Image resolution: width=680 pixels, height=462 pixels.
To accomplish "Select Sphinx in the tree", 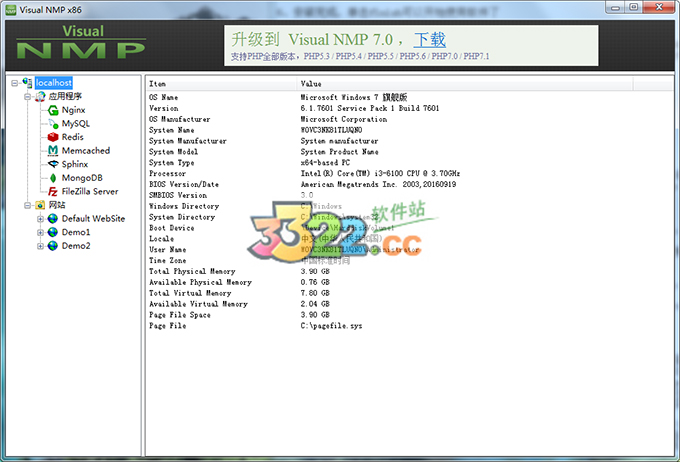I will (75, 164).
